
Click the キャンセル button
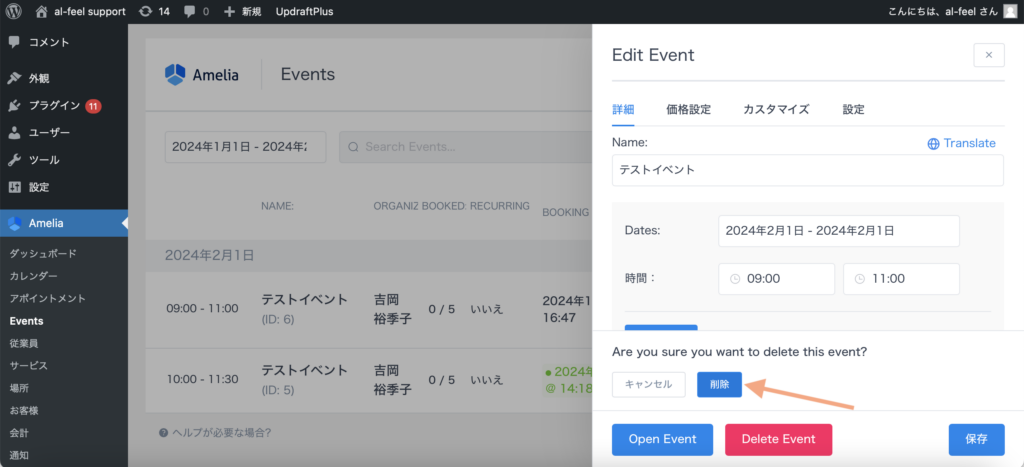648,384
